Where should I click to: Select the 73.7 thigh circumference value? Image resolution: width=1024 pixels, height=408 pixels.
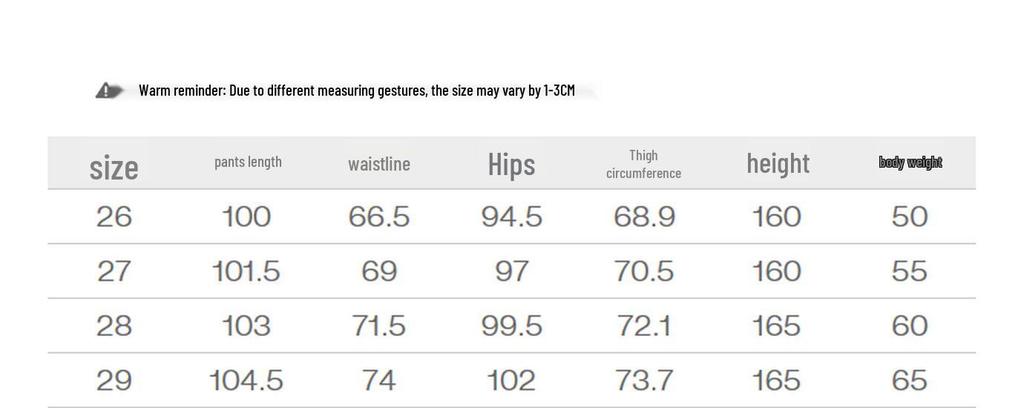(x=643, y=380)
